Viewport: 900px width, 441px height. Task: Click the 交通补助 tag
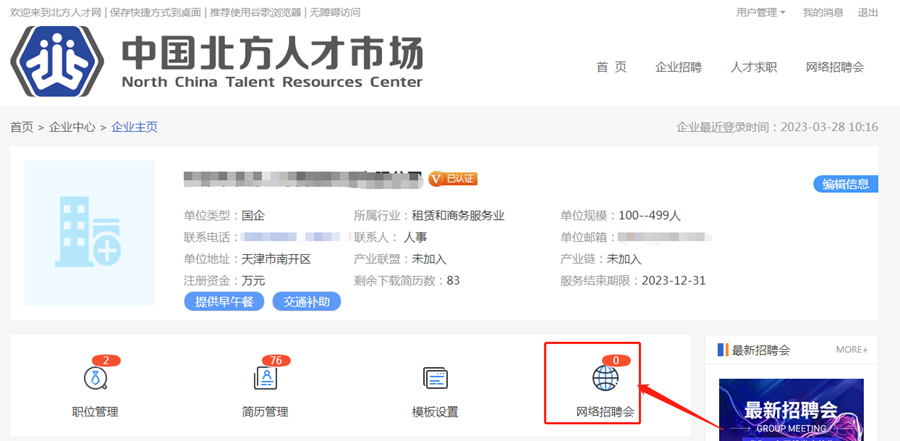(307, 301)
